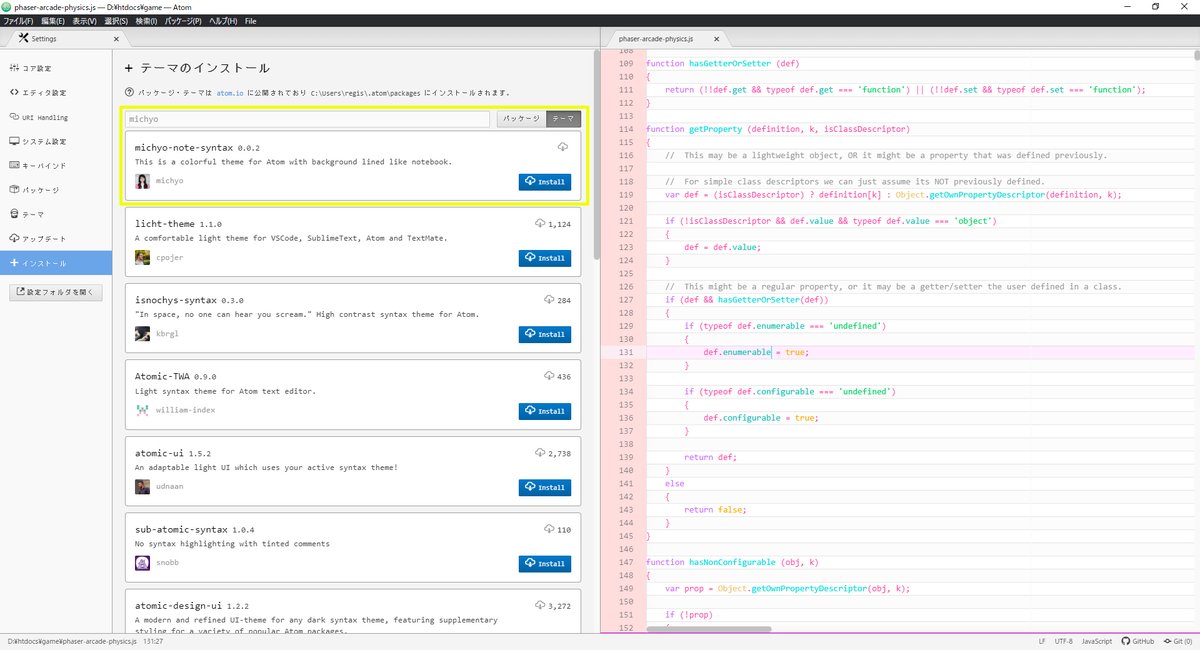Change JavaScript grammar in status bar
Screen dimensions: 1200x650
pos(1097,641)
